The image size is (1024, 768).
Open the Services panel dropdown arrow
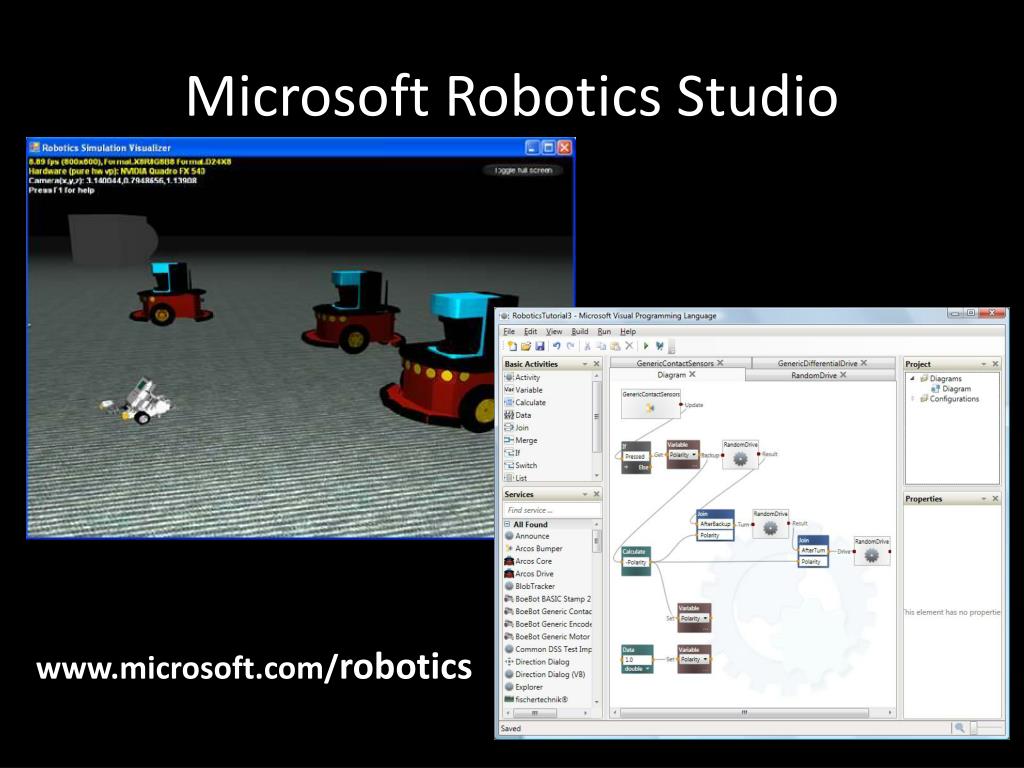[x=584, y=494]
